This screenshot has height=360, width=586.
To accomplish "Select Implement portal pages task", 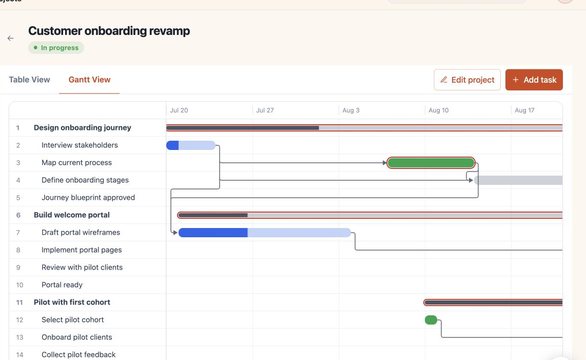I will [81, 250].
